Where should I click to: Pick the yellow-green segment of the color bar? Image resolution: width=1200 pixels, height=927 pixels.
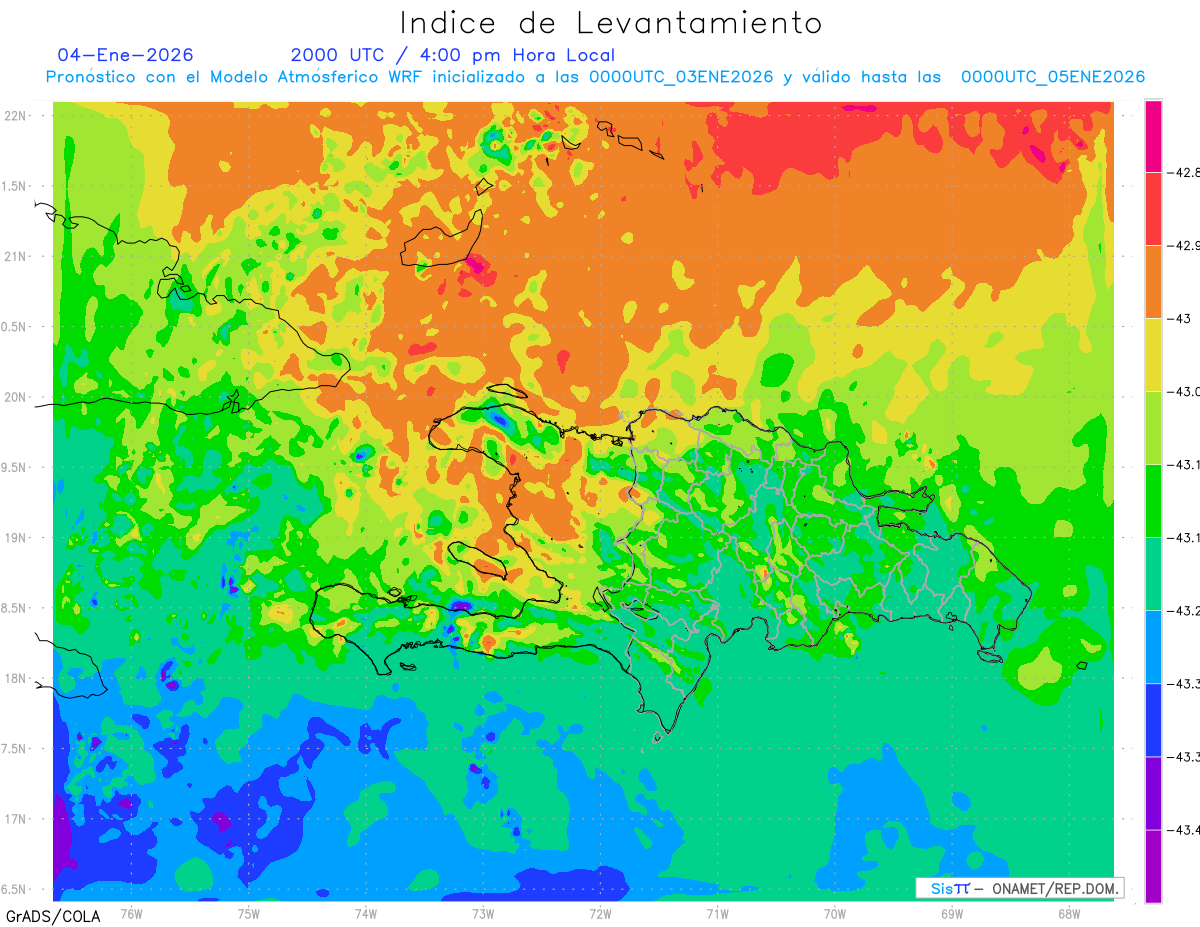1153,428
